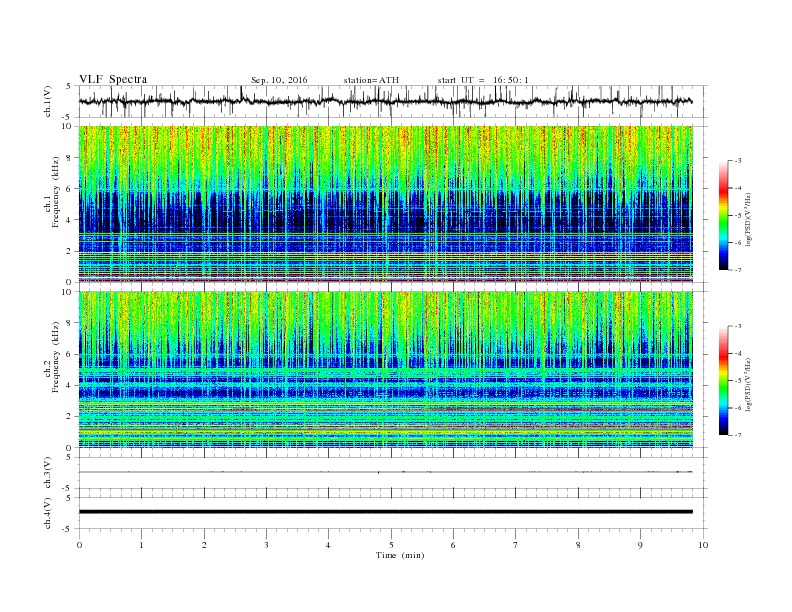Click the ch.1 "Frequency (kHz)" axis label
This screenshot has width=792, height=612.
pyautogui.click(x=56, y=192)
